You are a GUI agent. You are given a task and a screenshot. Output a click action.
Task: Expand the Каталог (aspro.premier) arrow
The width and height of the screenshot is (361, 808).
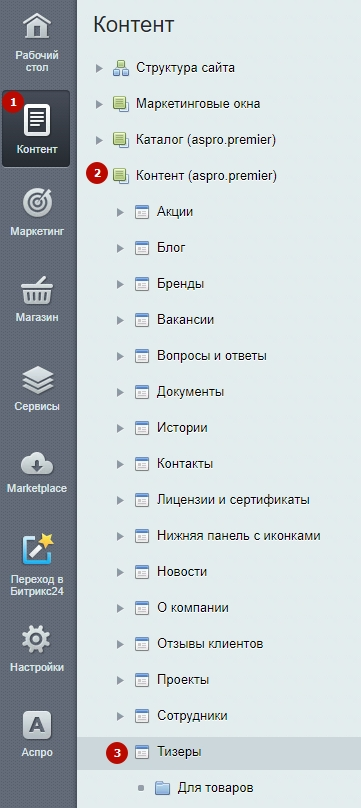tap(99, 140)
